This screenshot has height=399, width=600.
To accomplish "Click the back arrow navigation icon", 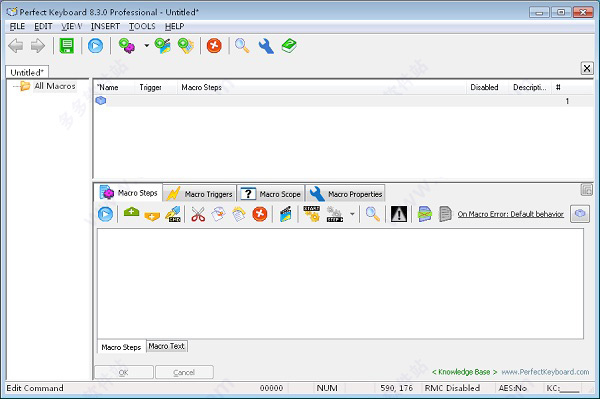I will coord(16,46).
